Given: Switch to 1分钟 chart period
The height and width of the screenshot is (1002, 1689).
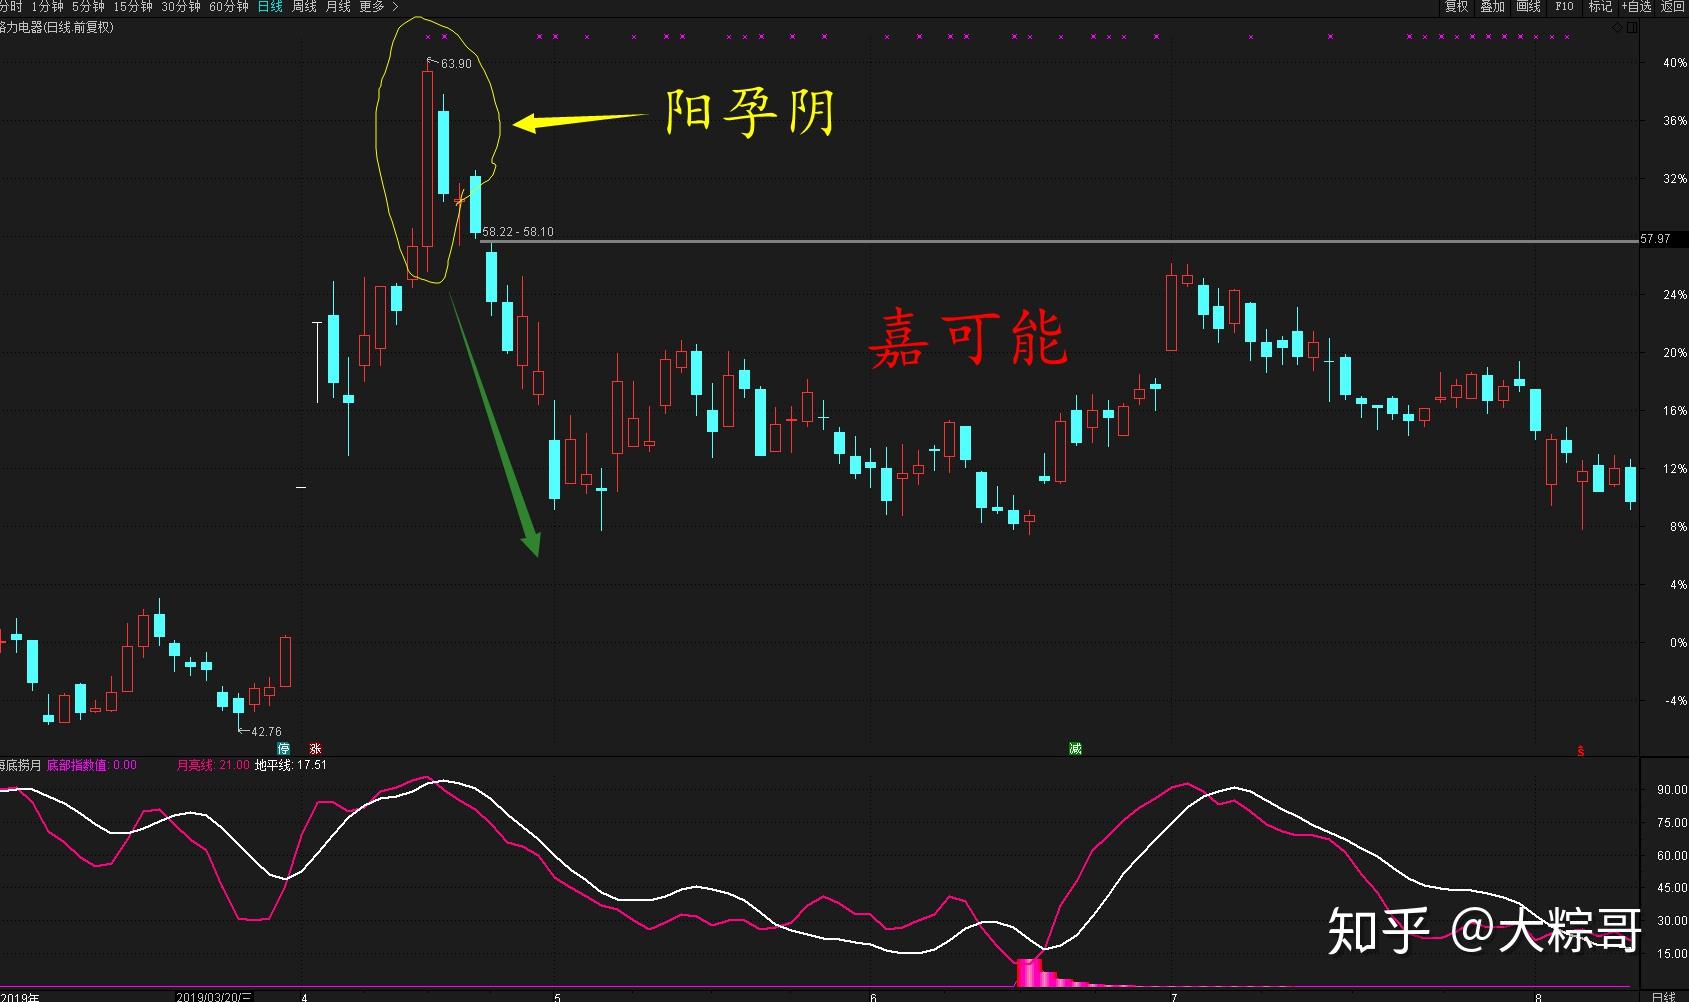Looking at the screenshot, I should pos(47,7).
